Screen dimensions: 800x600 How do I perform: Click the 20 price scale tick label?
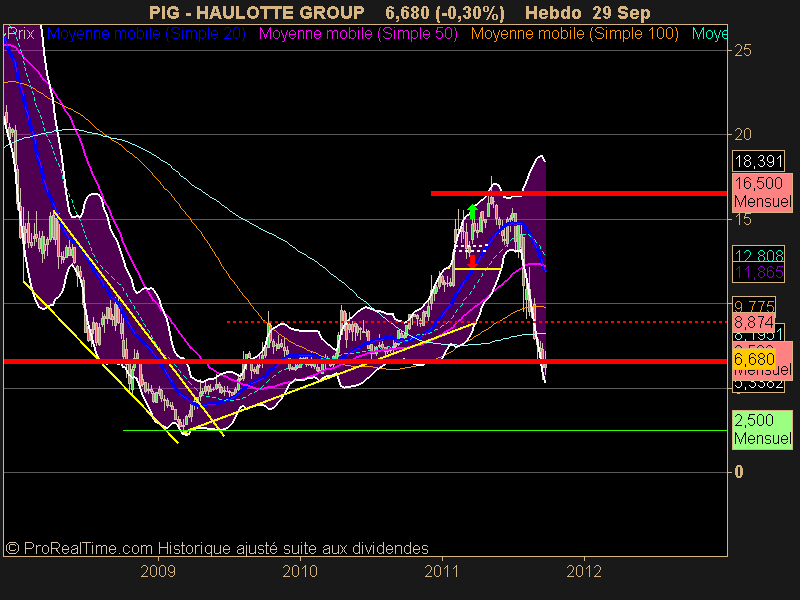[743, 135]
